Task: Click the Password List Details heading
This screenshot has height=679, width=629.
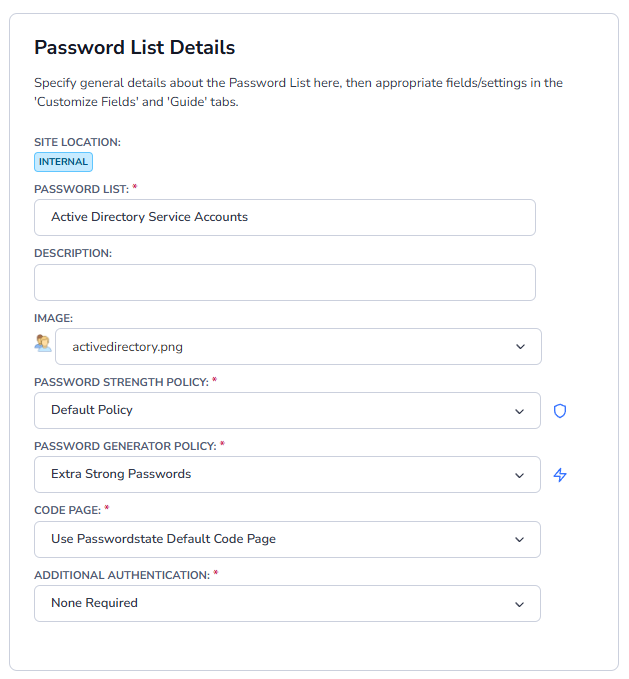Action: pos(135,47)
